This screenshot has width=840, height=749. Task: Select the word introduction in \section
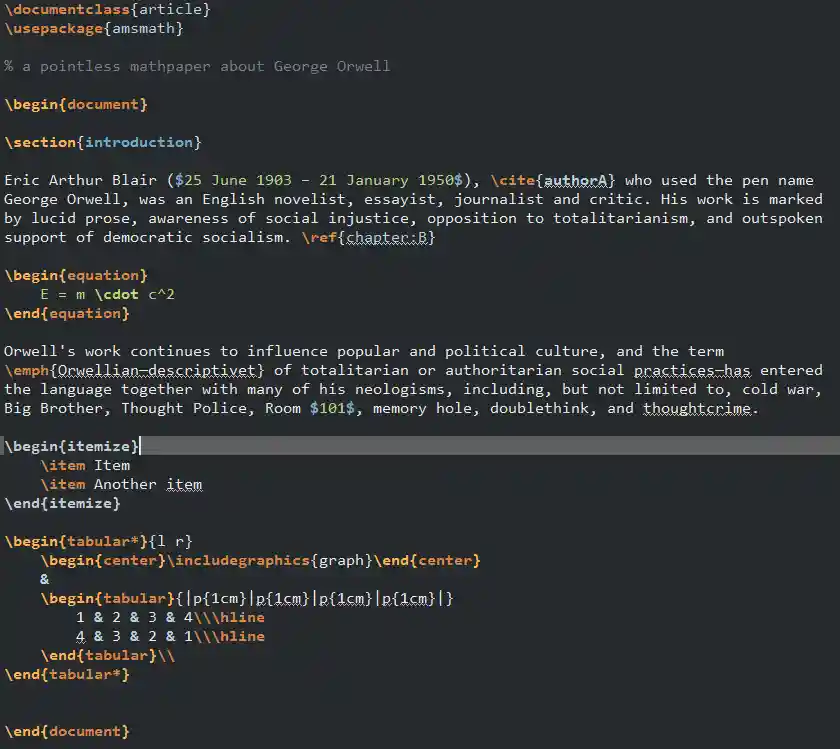[x=139, y=142]
